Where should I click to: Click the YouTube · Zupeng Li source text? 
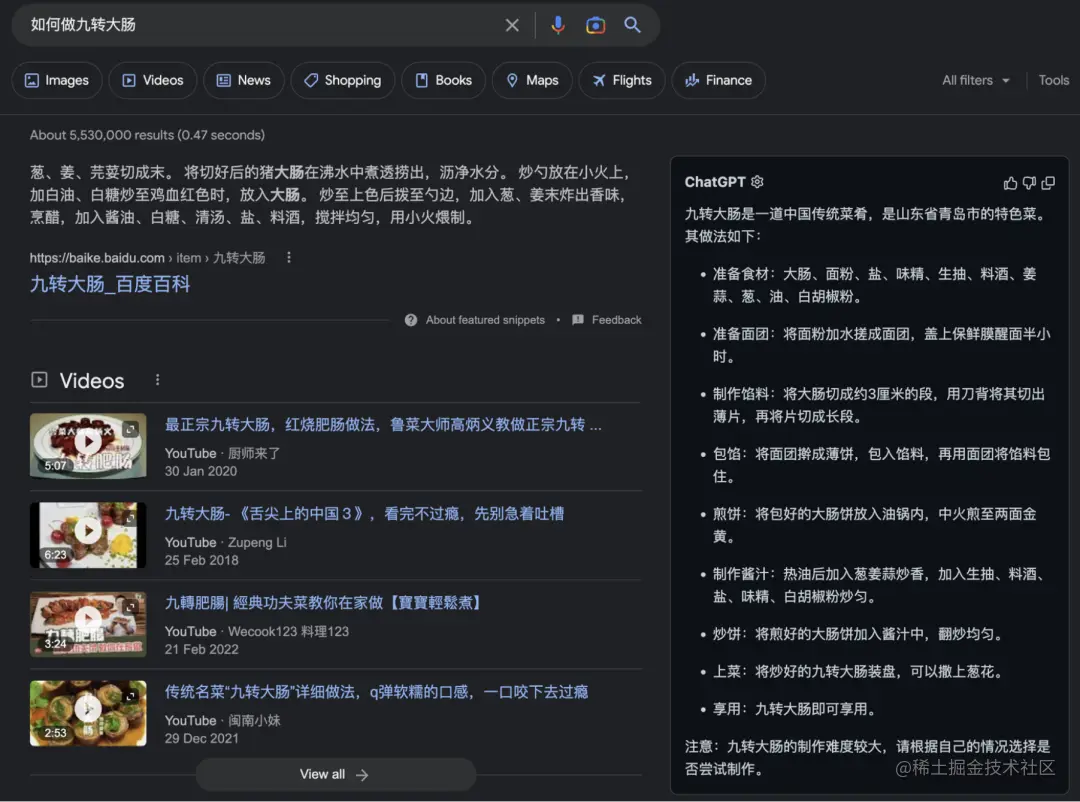pos(225,542)
